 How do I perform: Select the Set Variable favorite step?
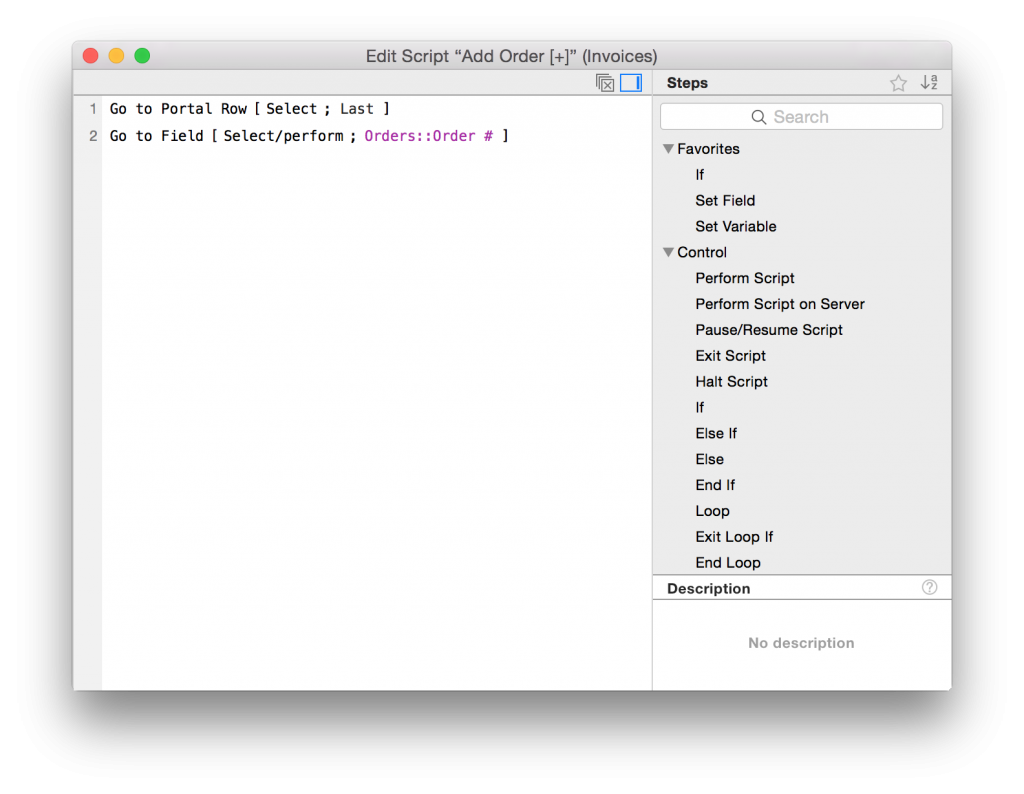pos(736,226)
